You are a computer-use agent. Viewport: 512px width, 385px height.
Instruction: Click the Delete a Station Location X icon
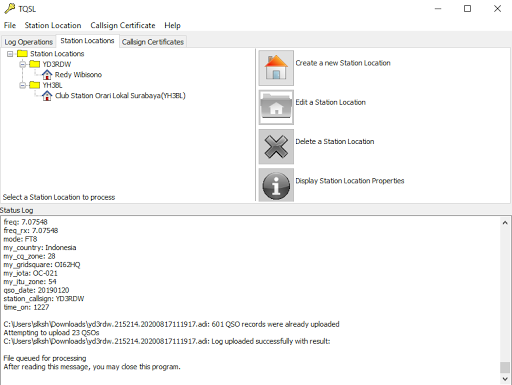(x=276, y=147)
